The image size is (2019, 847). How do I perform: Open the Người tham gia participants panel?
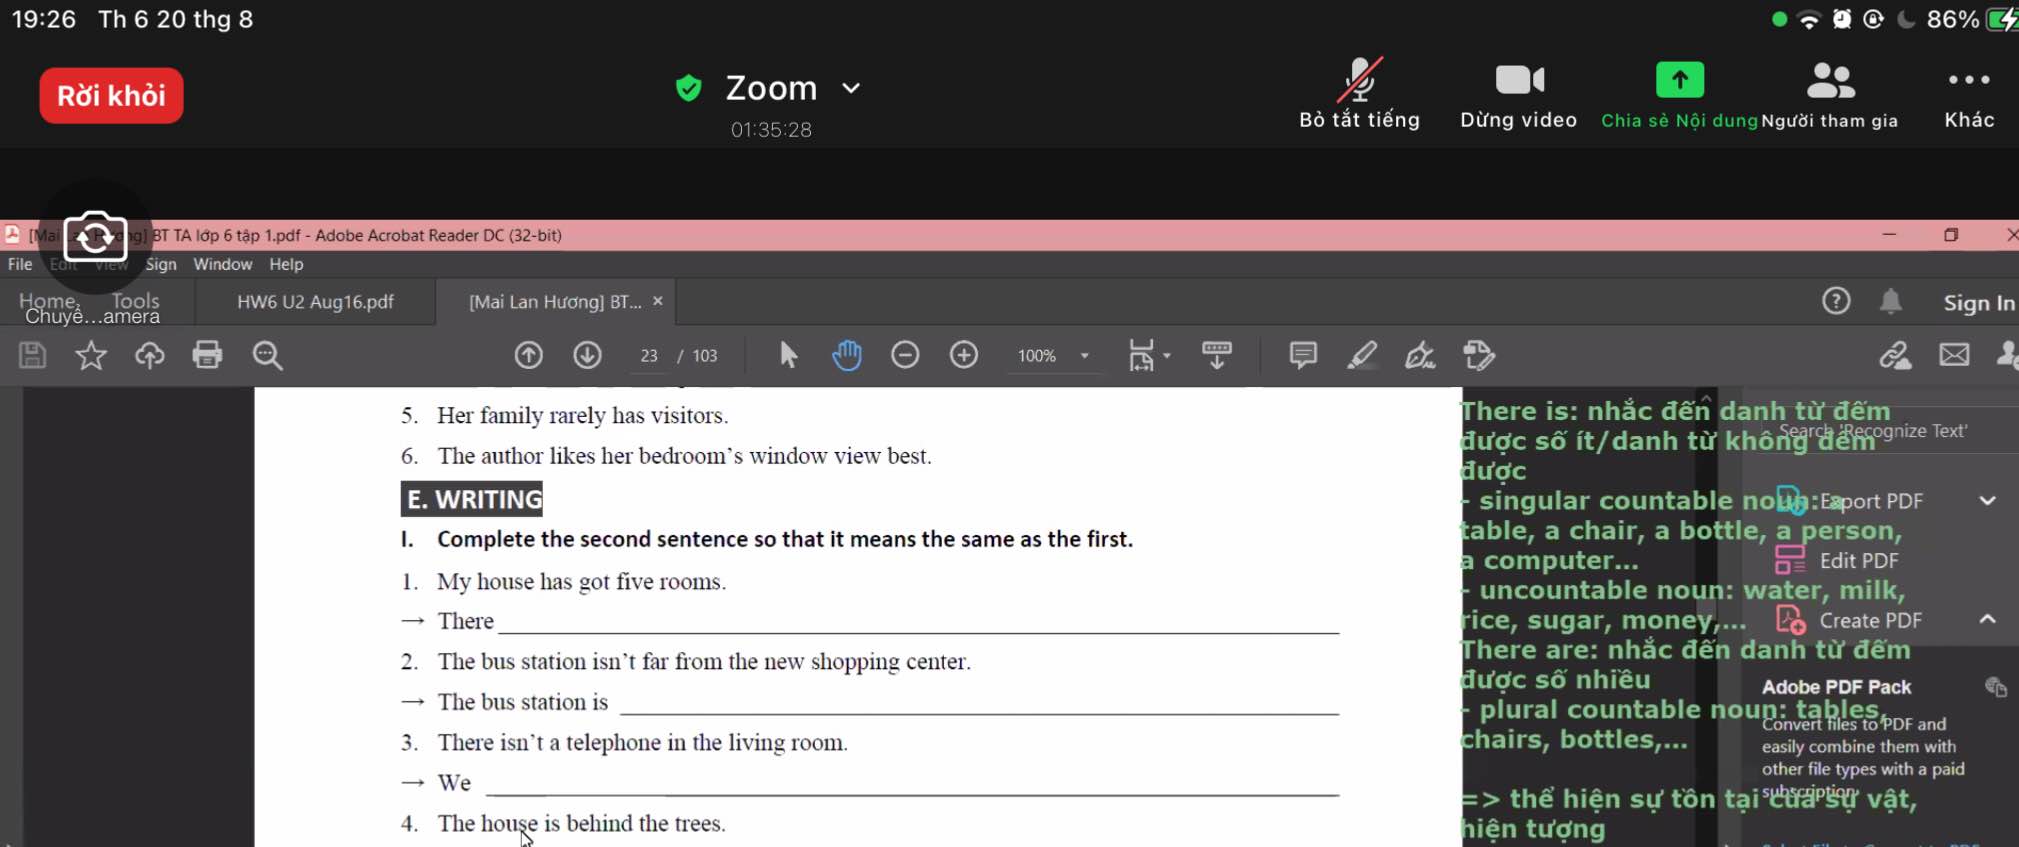point(1830,94)
